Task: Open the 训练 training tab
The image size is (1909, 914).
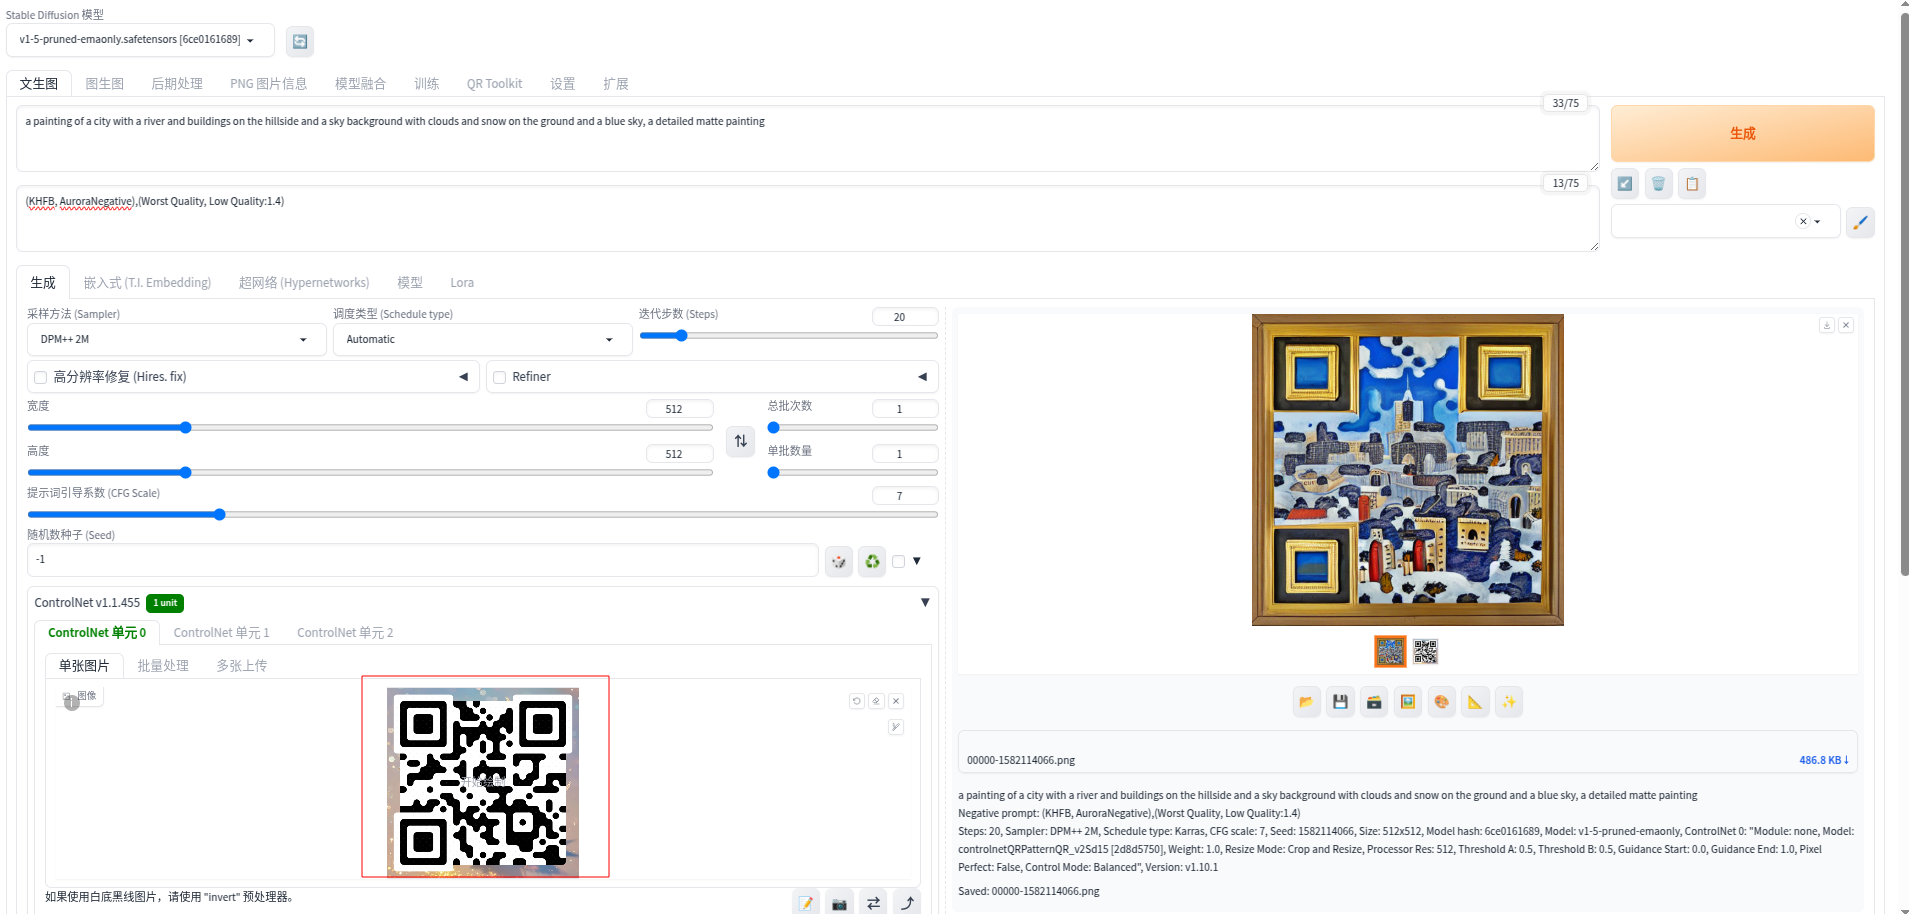Action: click(x=427, y=84)
